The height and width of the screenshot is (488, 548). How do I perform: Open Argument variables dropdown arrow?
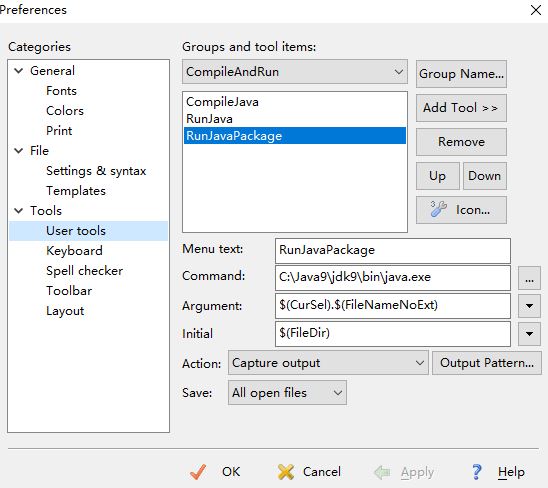pyautogui.click(x=529, y=306)
